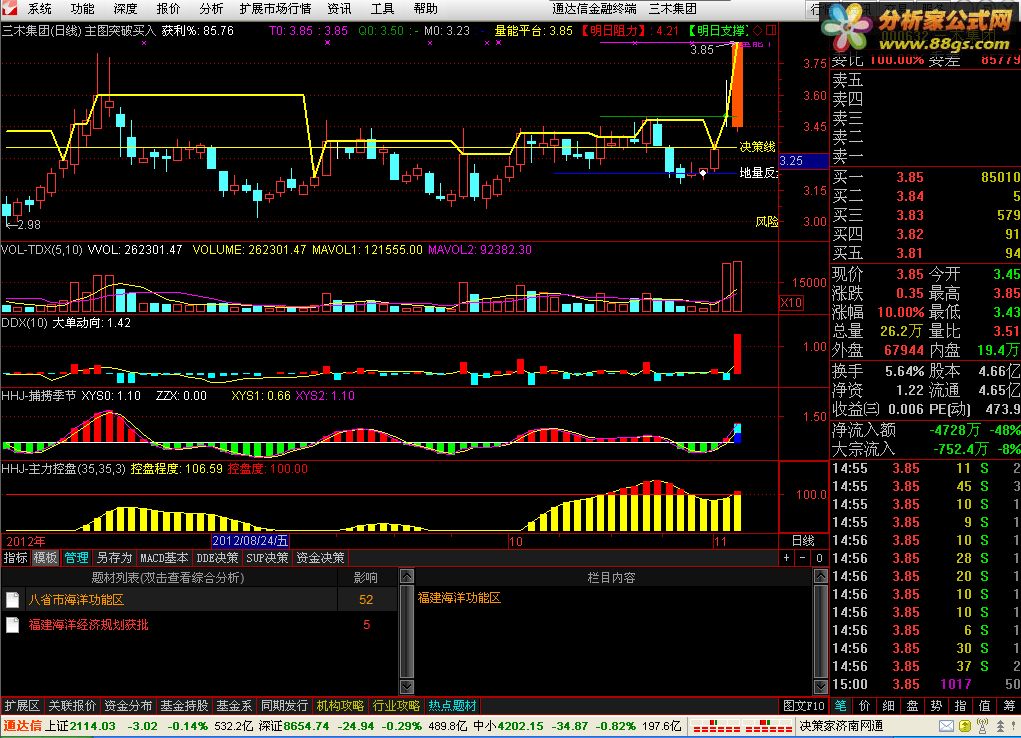Image resolution: width=1021 pixels, height=738 pixels.
Task: Click the yellow round icon in status bar
Action: 965,726
